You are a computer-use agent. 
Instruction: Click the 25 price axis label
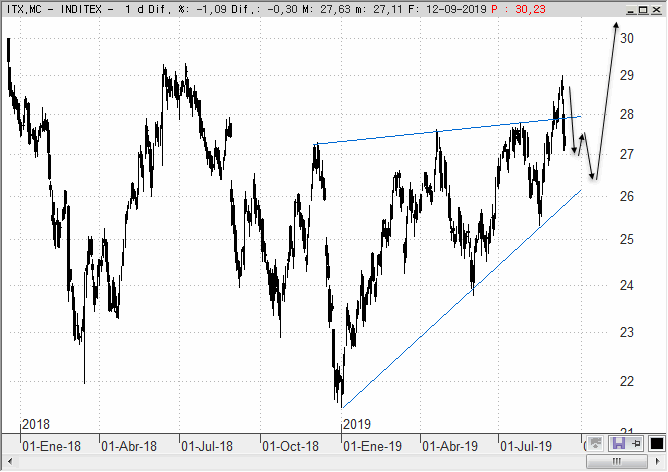pos(627,239)
